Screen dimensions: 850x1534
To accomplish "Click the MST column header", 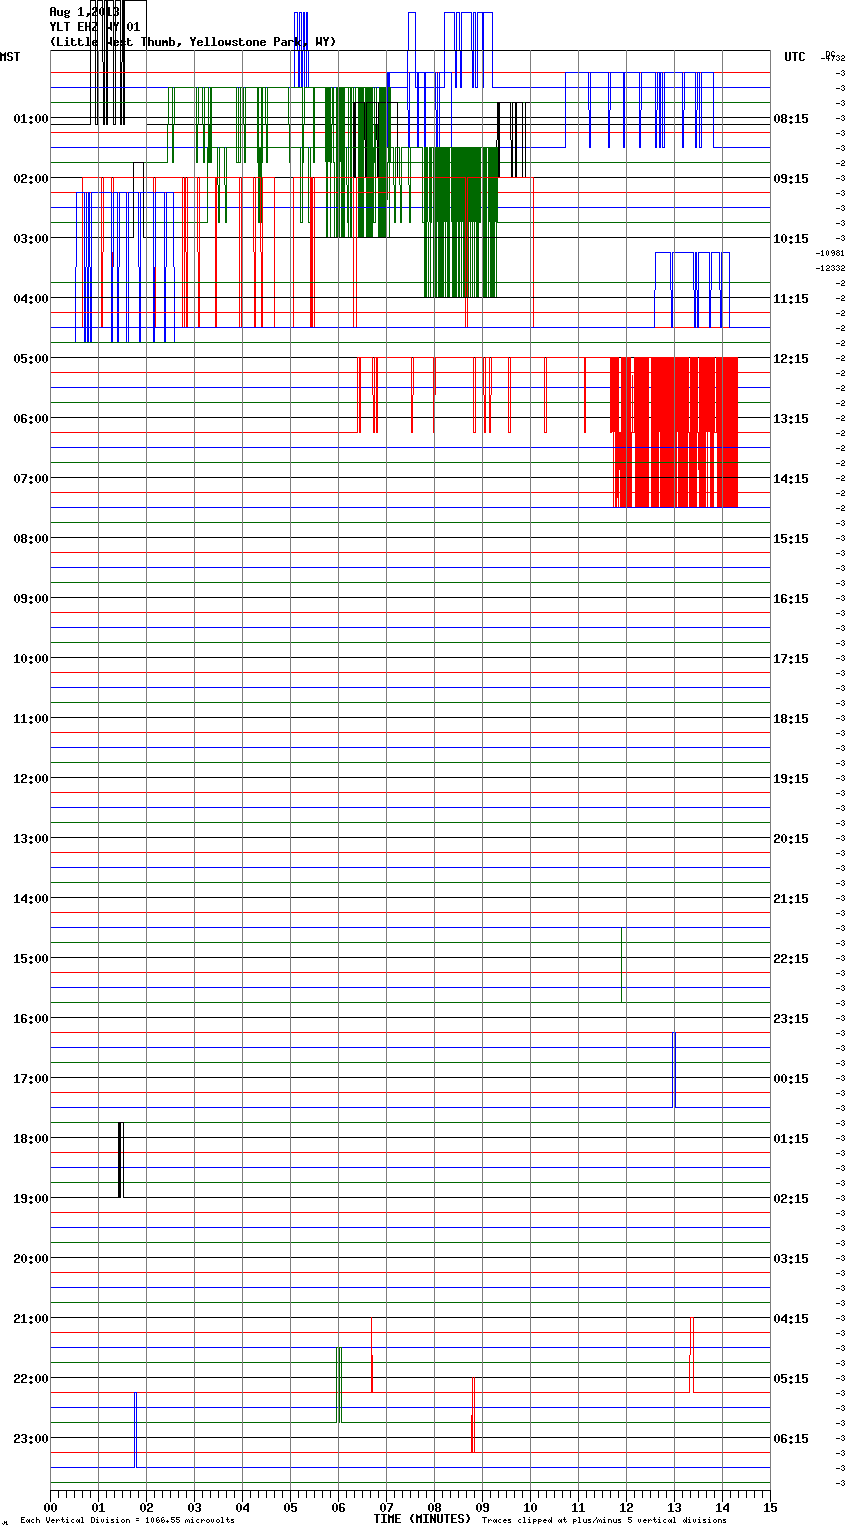I will point(10,57).
